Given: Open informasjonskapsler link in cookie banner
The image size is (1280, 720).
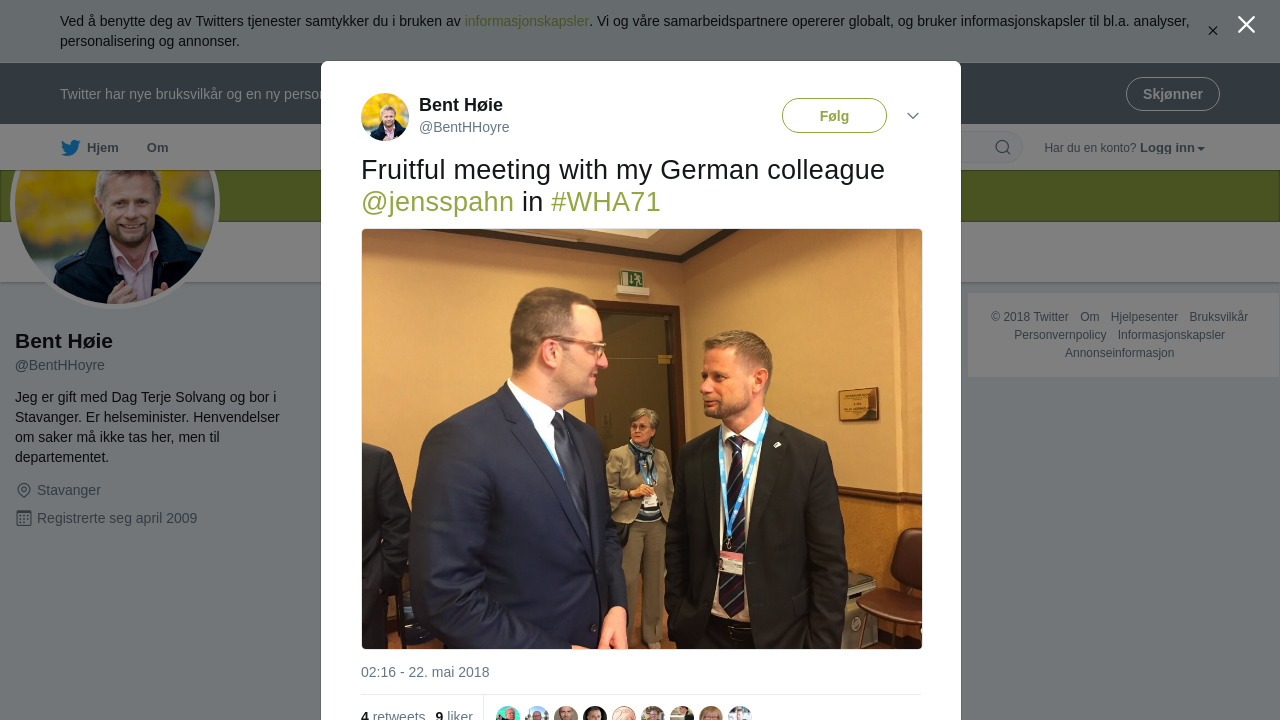Looking at the screenshot, I should click(x=526, y=21).
